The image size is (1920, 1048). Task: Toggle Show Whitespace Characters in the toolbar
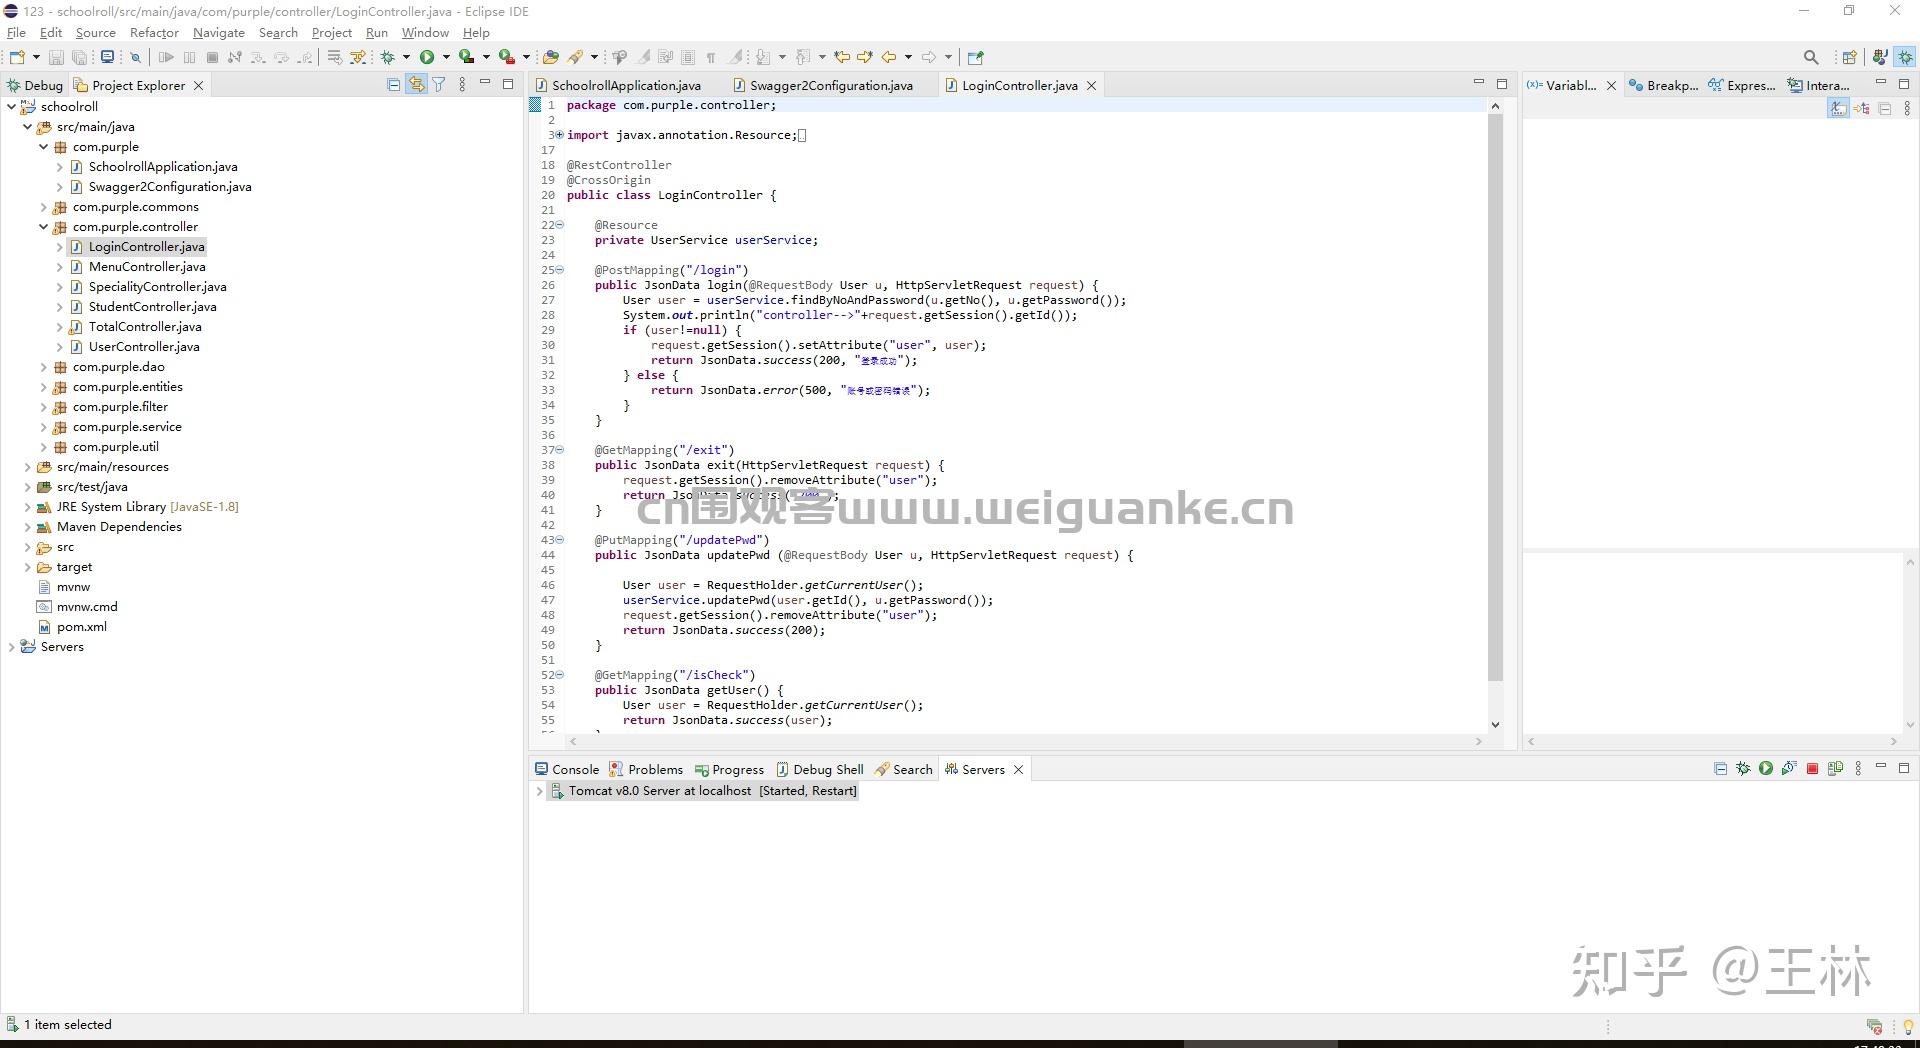pos(711,57)
